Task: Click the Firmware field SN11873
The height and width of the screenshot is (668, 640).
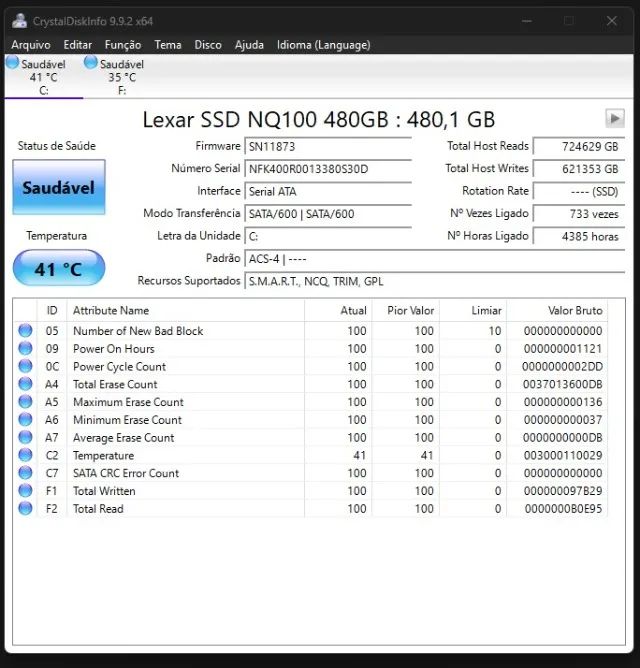Action: [x=328, y=147]
